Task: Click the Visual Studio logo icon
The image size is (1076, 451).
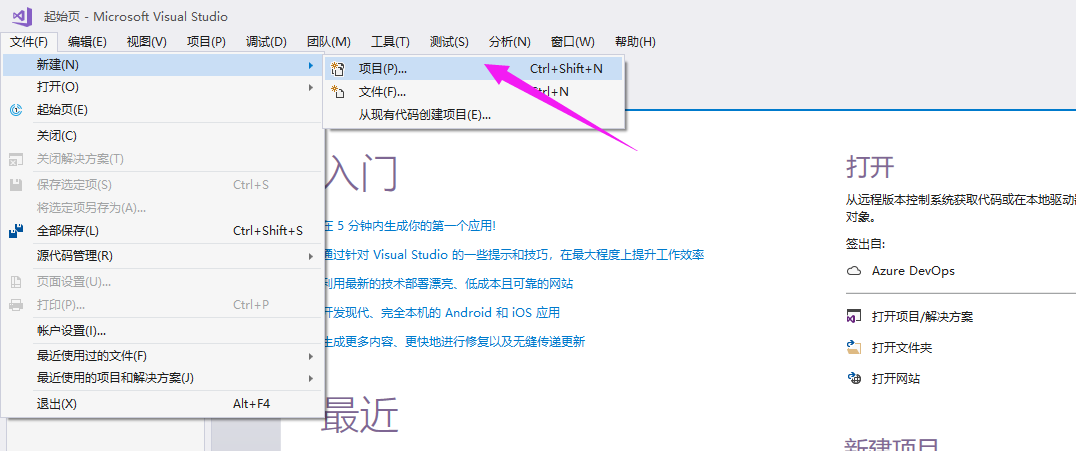Action: point(22,15)
